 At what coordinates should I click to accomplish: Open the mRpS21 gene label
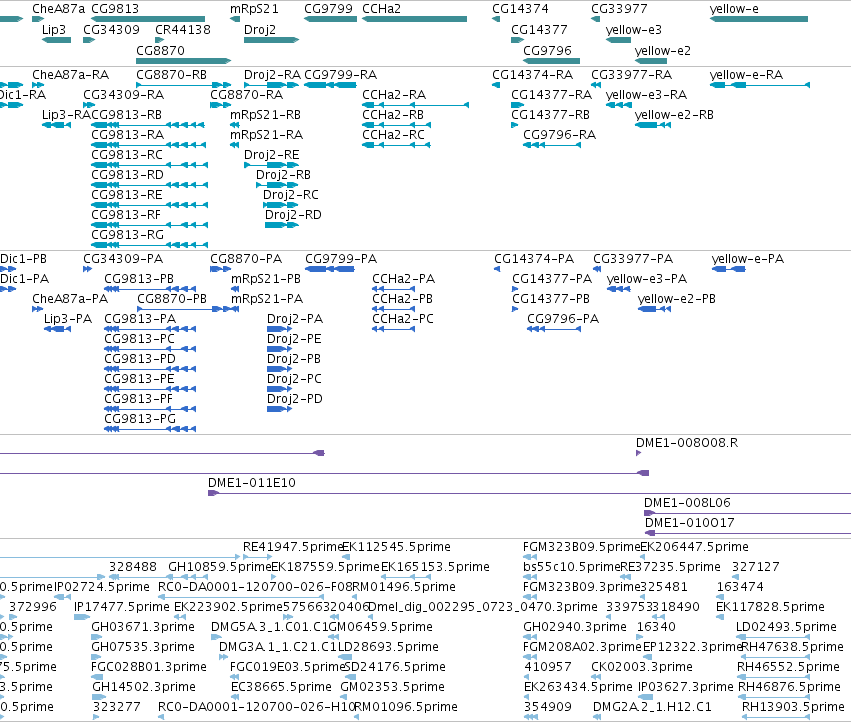[x=254, y=9]
